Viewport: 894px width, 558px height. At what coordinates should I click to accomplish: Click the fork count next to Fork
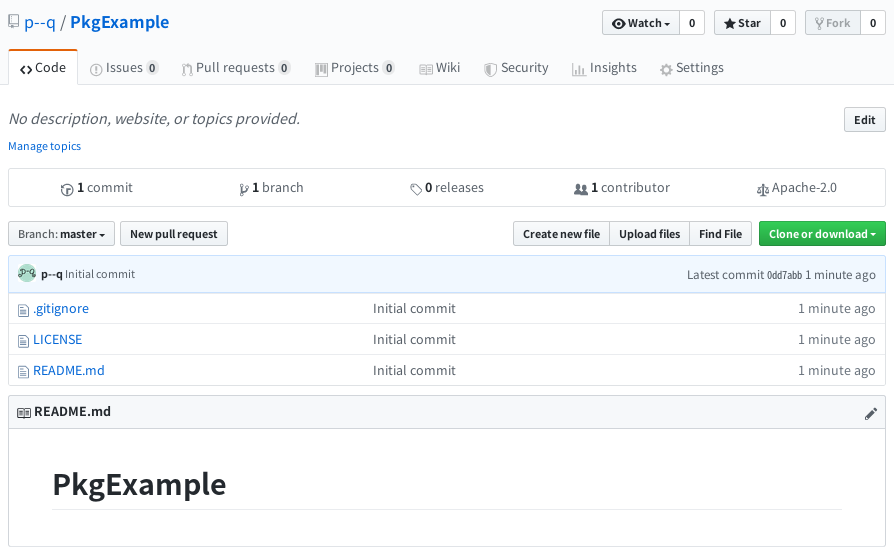tap(873, 23)
